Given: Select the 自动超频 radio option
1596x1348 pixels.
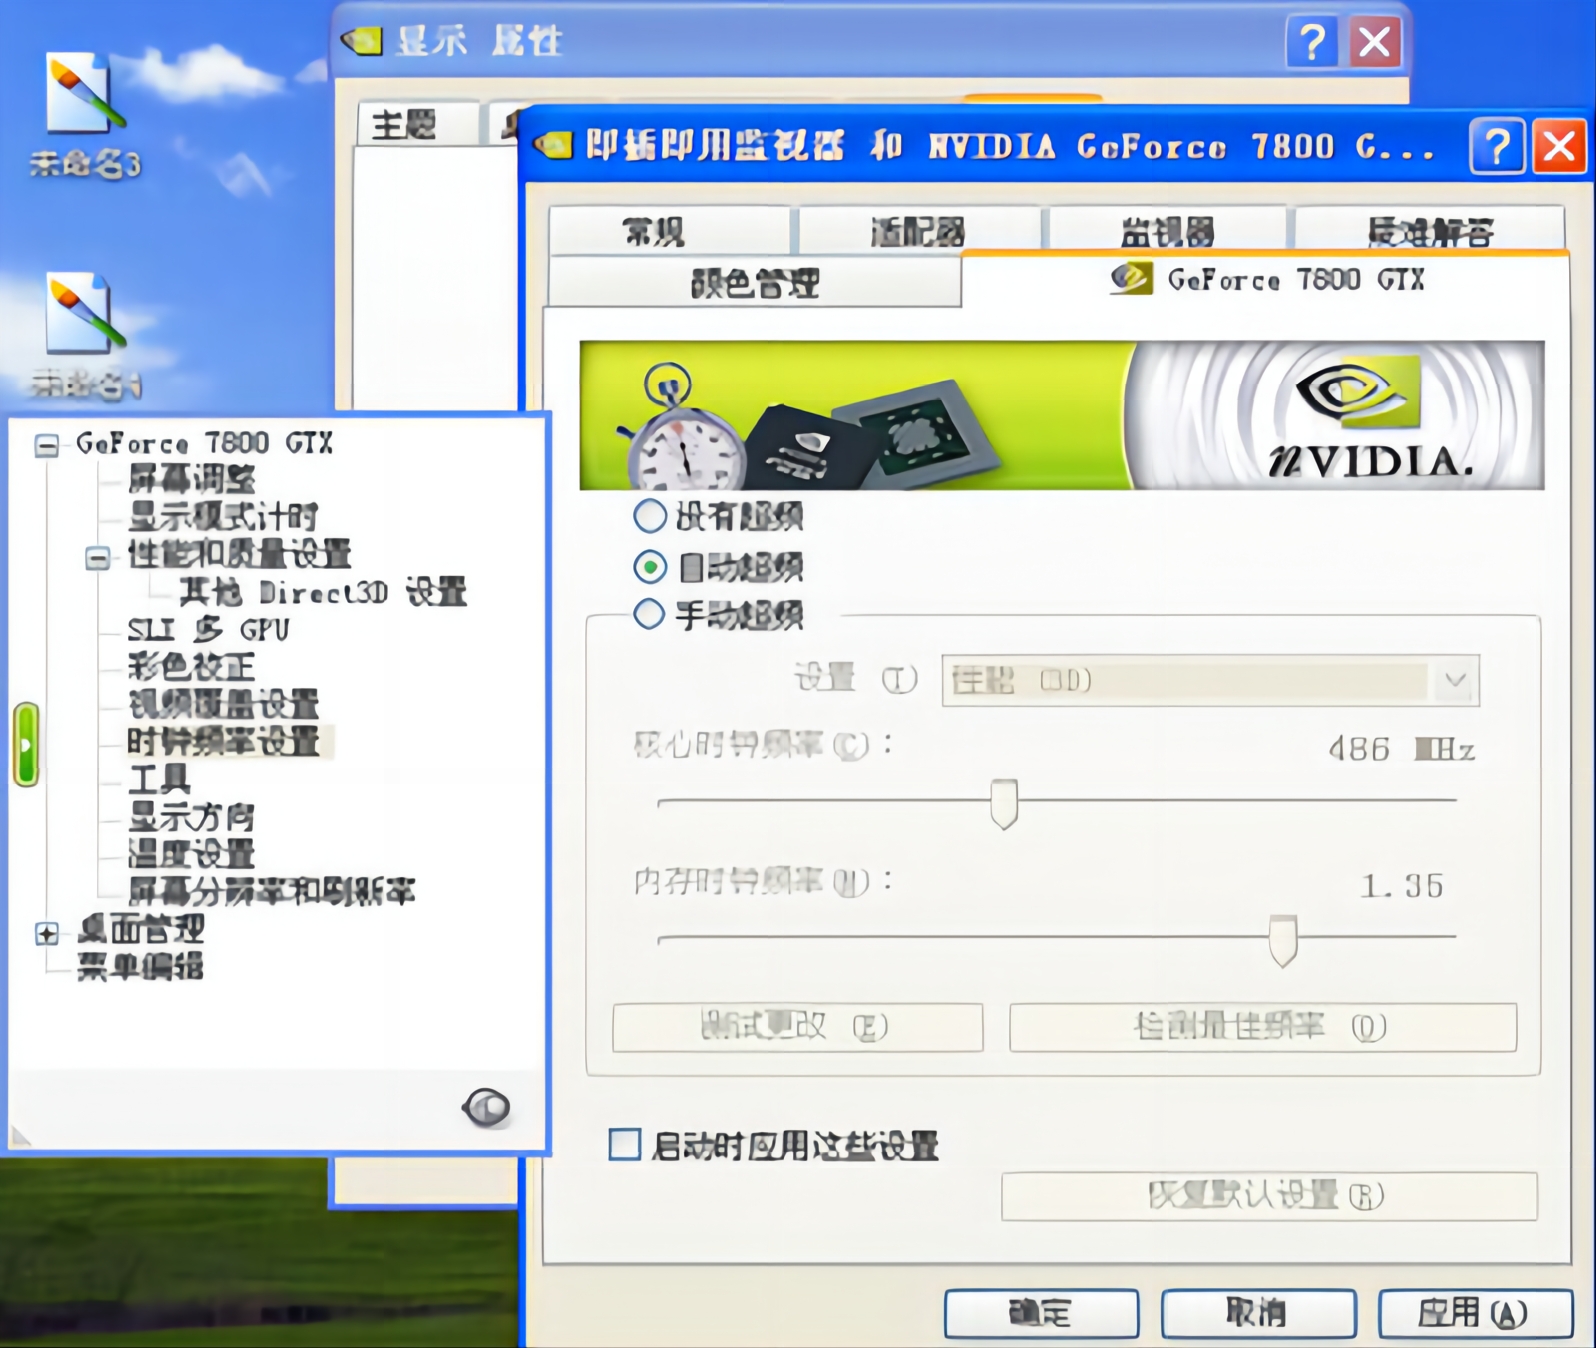Looking at the screenshot, I should click(x=650, y=567).
